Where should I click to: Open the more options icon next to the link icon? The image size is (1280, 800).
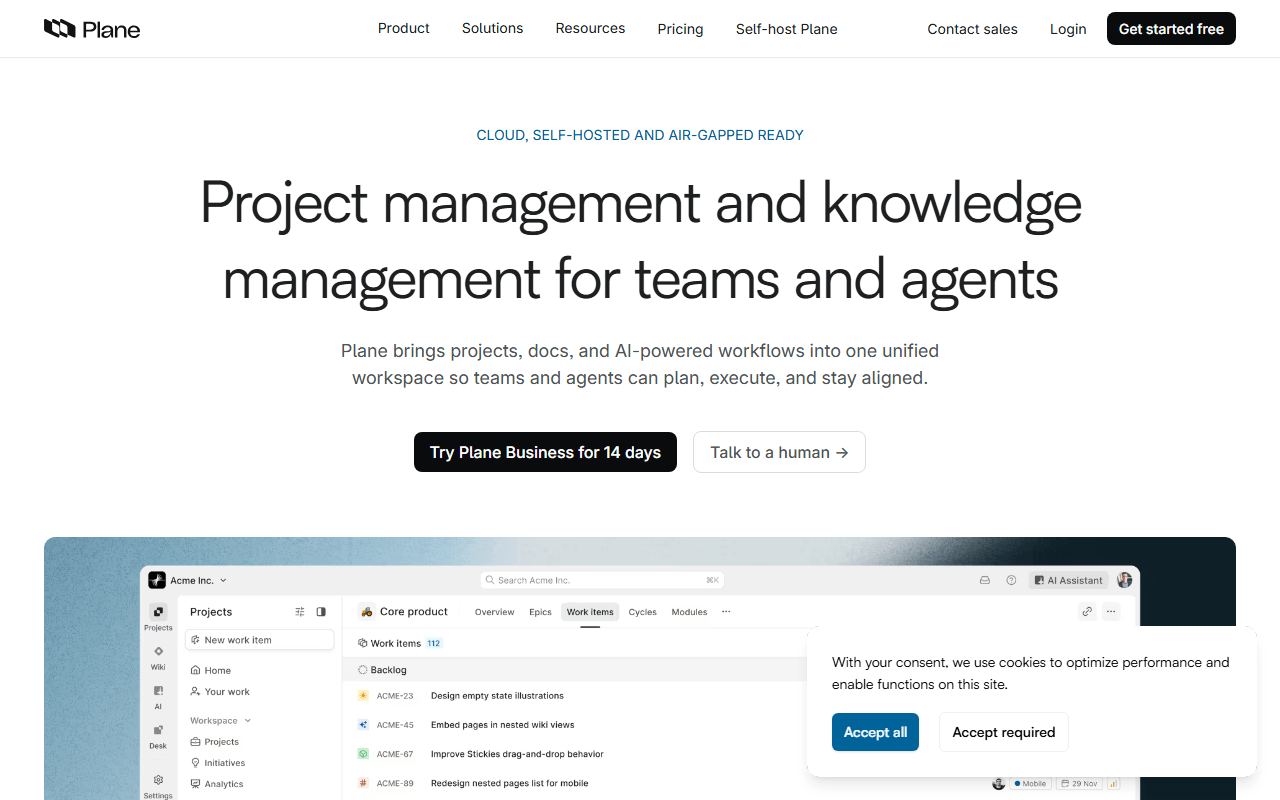point(1111,612)
